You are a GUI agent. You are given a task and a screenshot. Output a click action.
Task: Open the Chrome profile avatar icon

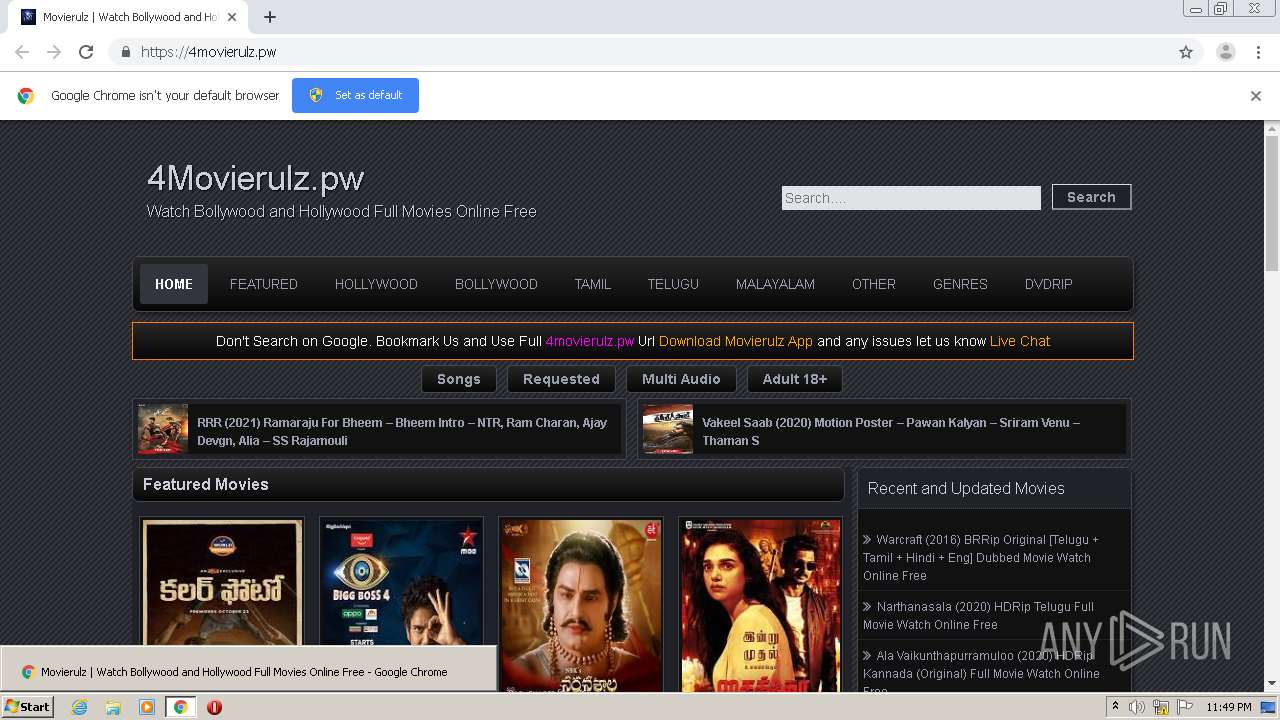click(x=1225, y=52)
